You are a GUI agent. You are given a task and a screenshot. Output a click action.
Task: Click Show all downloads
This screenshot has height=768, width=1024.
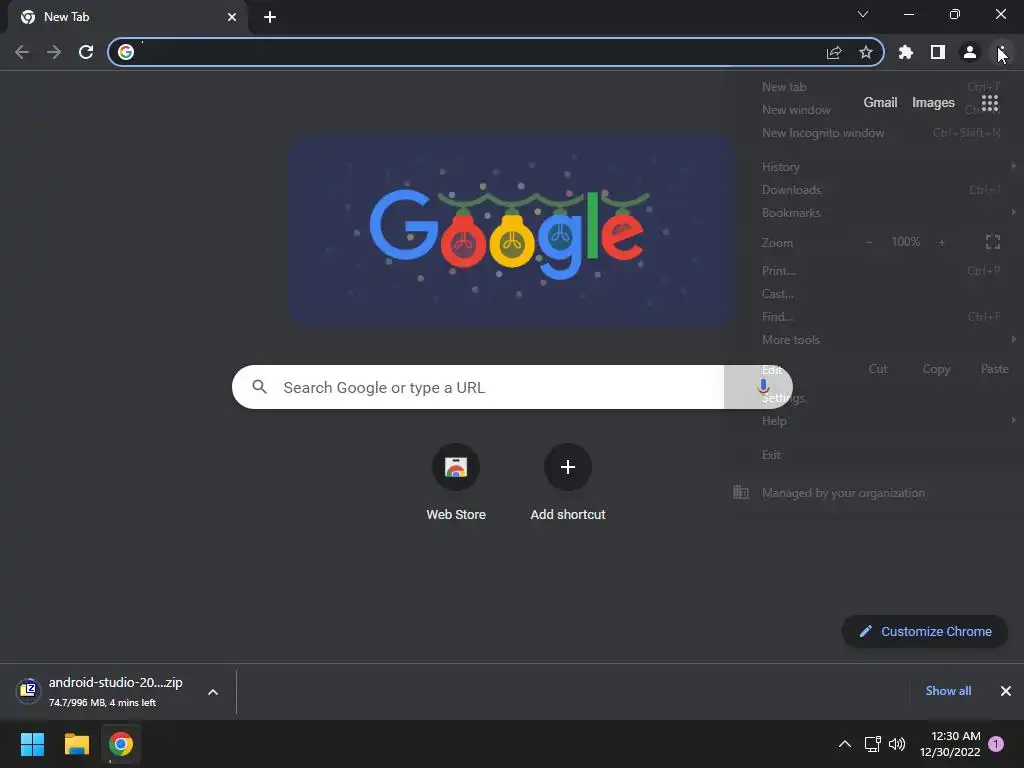[x=948, y=691]
